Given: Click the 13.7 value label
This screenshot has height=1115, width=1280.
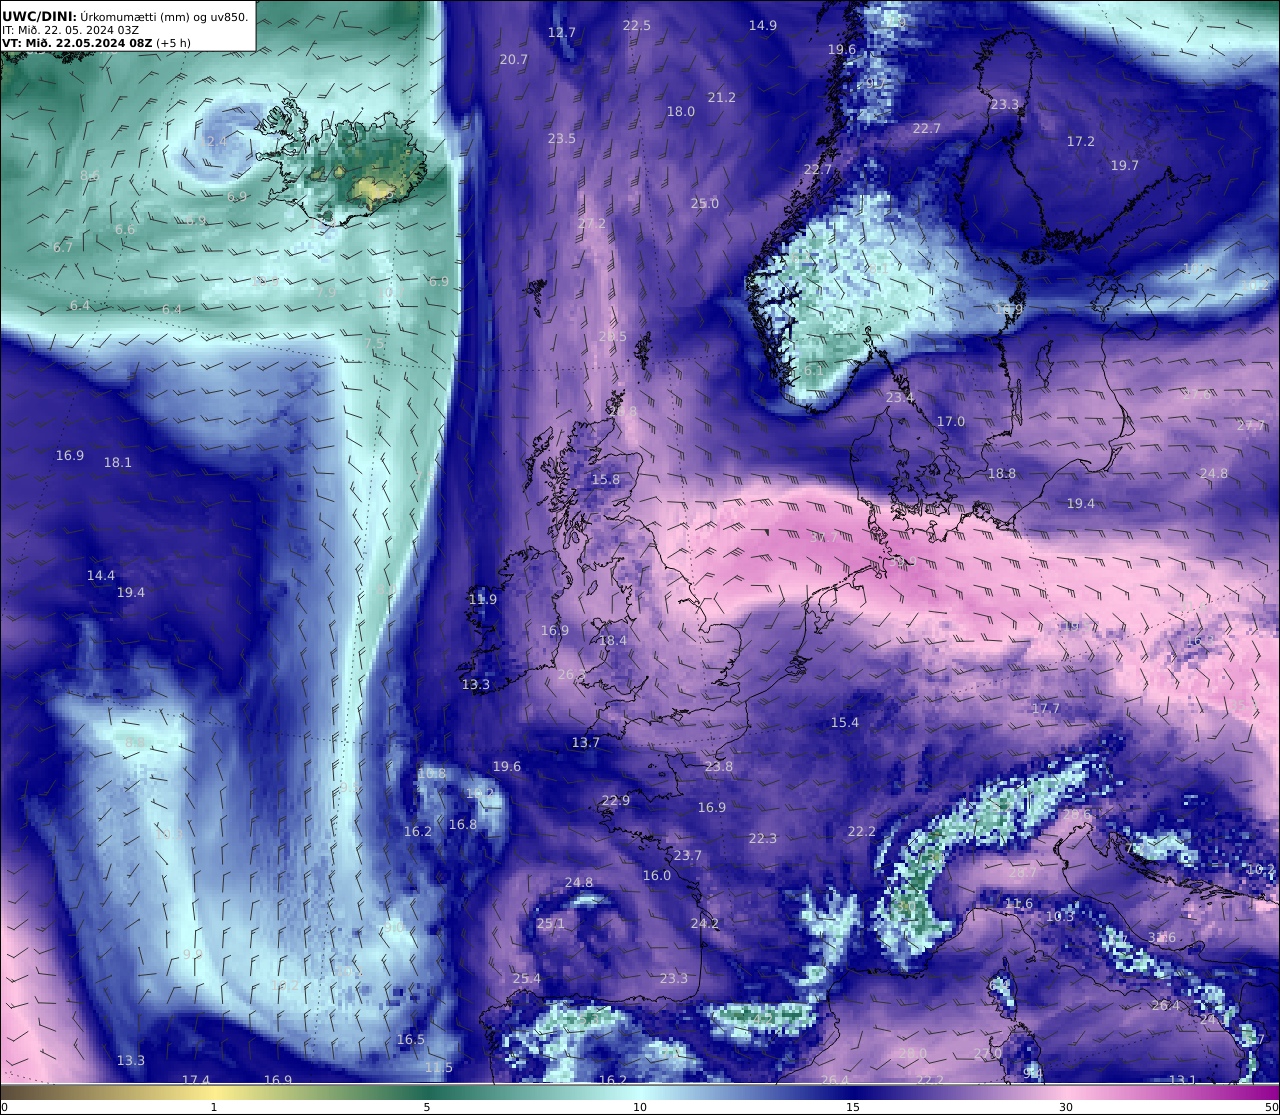Looking at the screenshot, I should tap(586, 743).
